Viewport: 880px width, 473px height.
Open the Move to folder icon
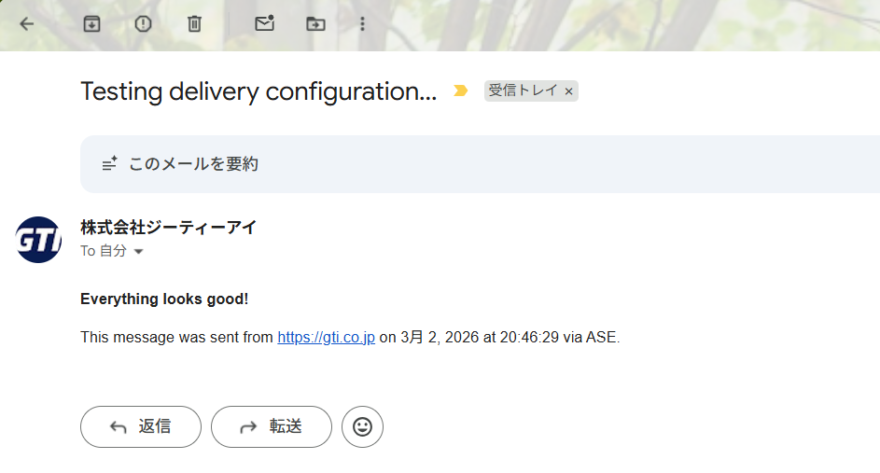(316, 23)
